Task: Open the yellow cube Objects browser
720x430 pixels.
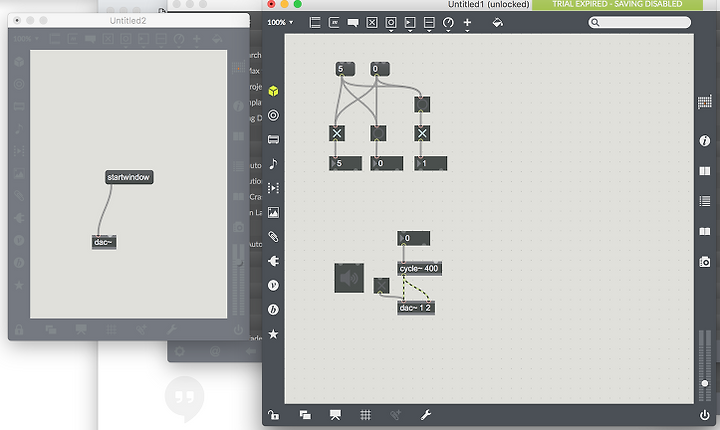Action: (x=273, y=91)
